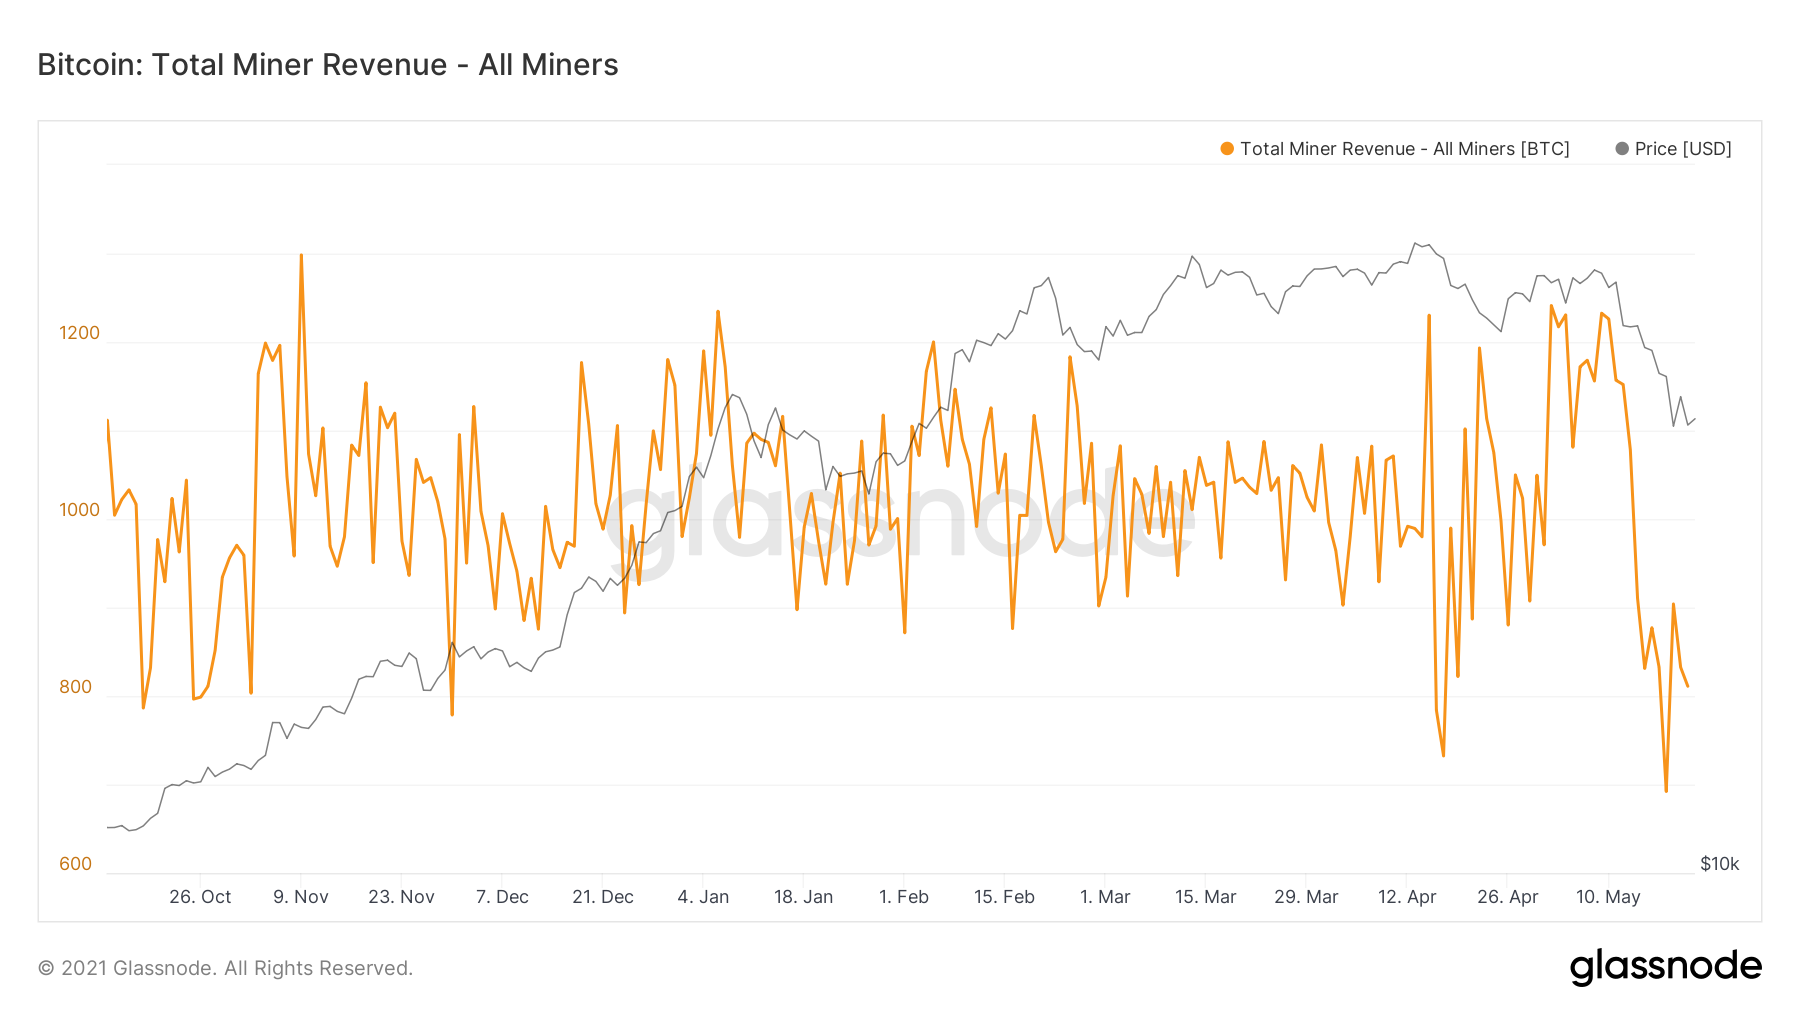
Task: Click the gray Price legend dot
Action: click(x=1622, y=149)
